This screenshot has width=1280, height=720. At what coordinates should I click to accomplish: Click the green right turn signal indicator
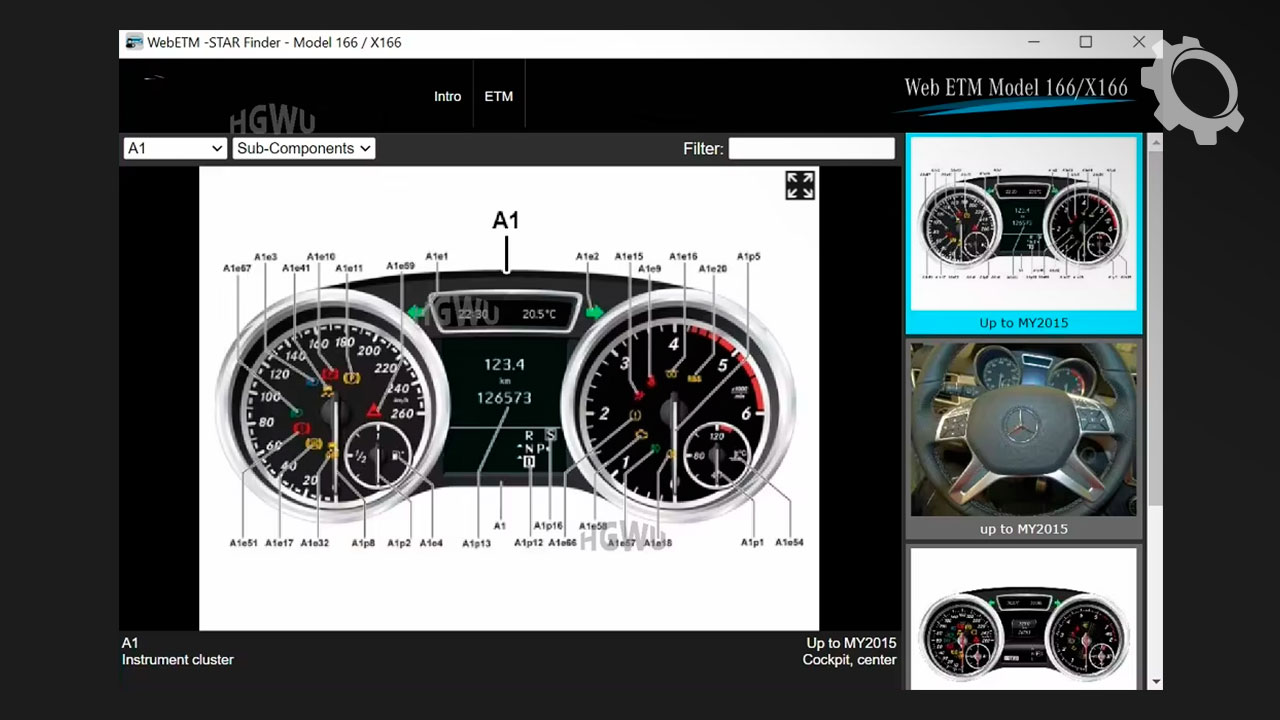tap(595, 312)
